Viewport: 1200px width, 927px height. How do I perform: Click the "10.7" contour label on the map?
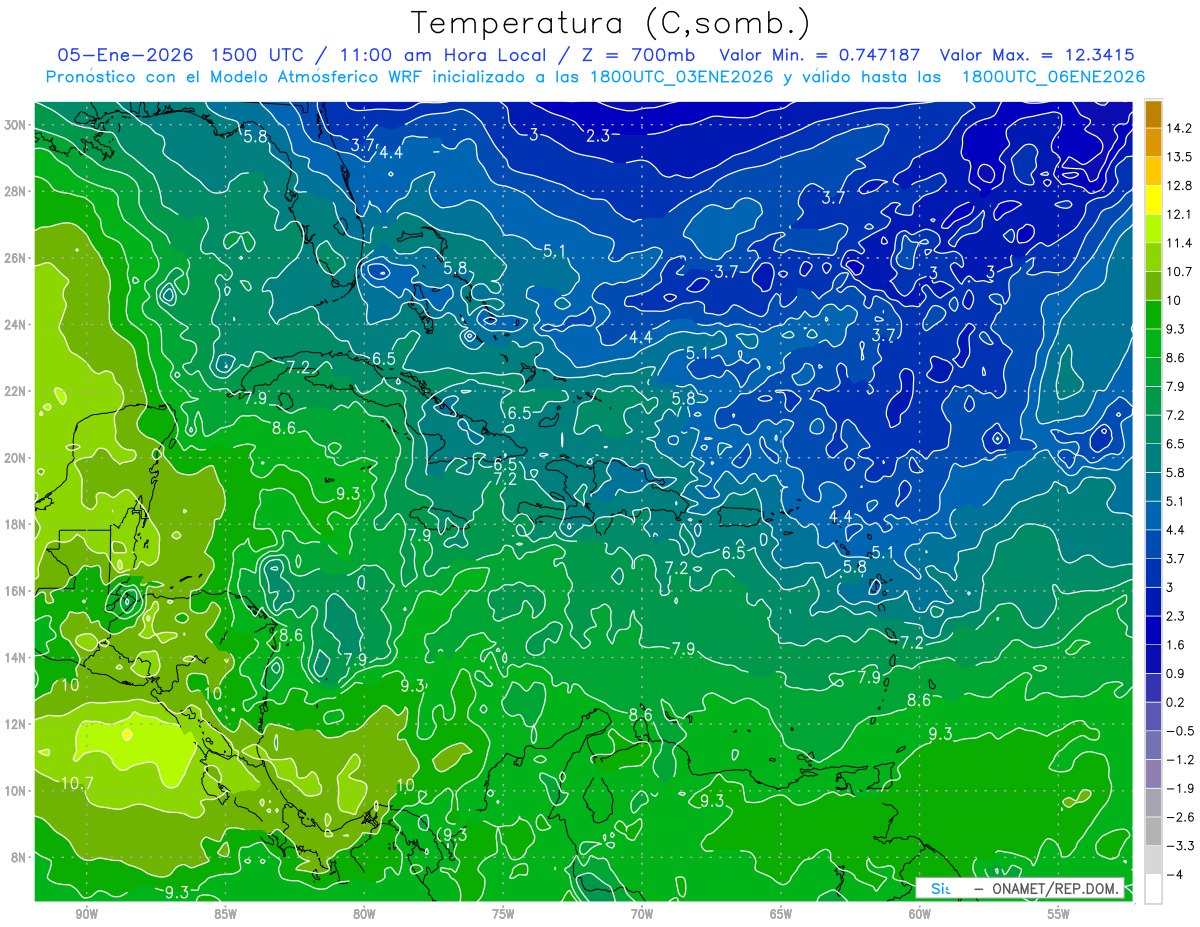point(77,782)
